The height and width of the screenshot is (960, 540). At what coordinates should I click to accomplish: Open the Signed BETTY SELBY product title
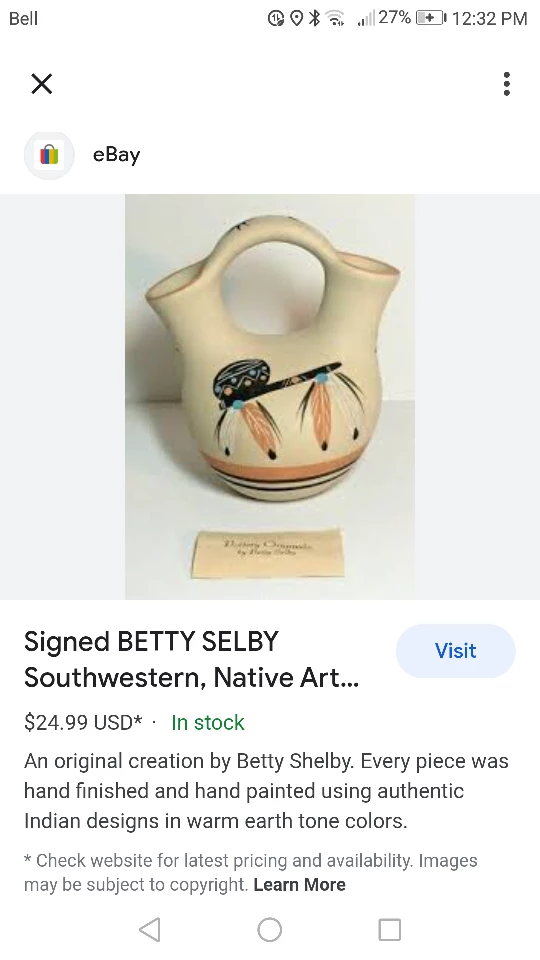pos(191,659)
